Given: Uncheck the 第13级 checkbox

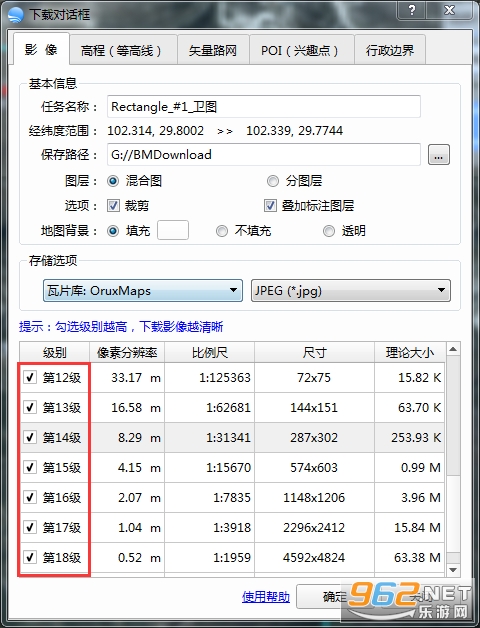Looking at the screenshot, I should [x=30, y=407].
